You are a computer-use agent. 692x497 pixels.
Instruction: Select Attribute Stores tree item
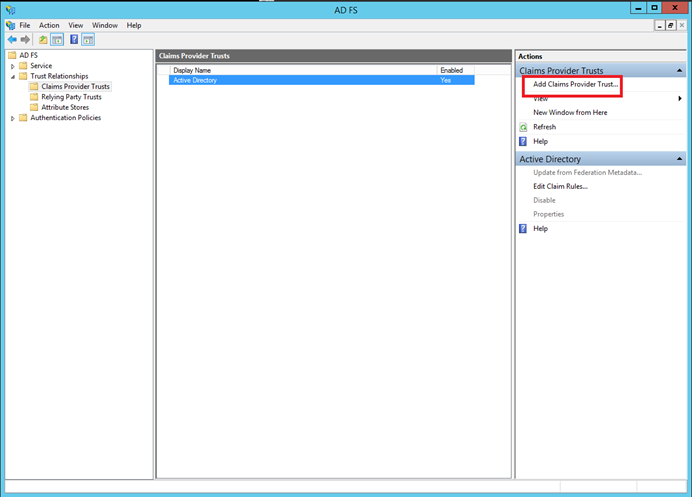(x=65, y=107)
